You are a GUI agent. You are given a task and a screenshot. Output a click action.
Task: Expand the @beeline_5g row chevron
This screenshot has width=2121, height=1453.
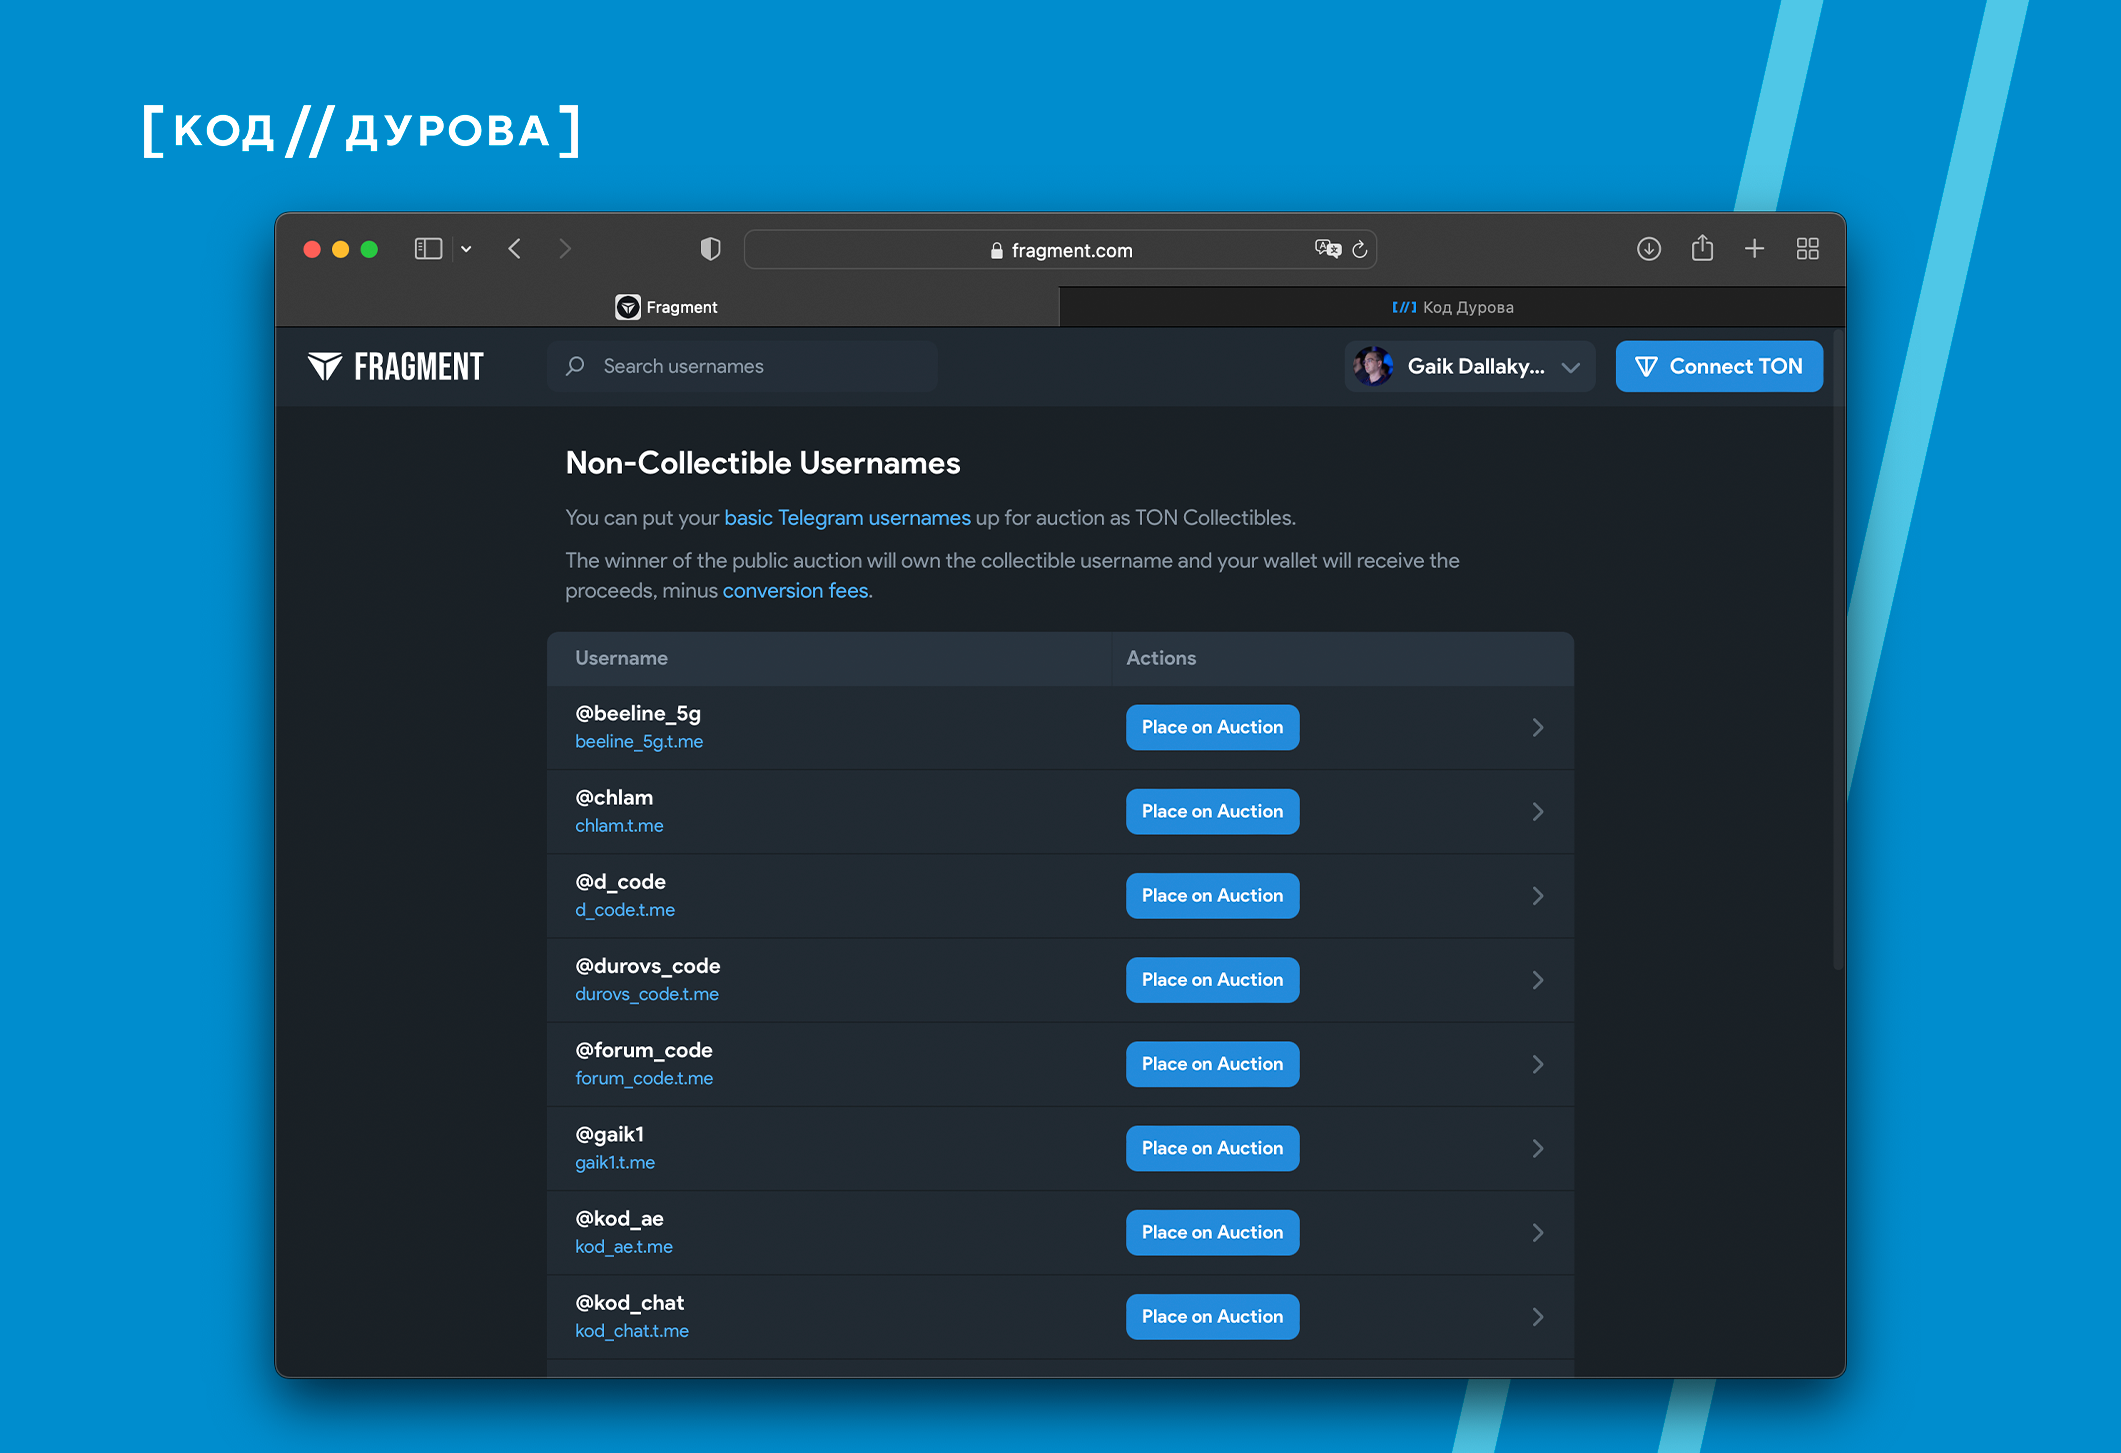(x=1538, y=728)
